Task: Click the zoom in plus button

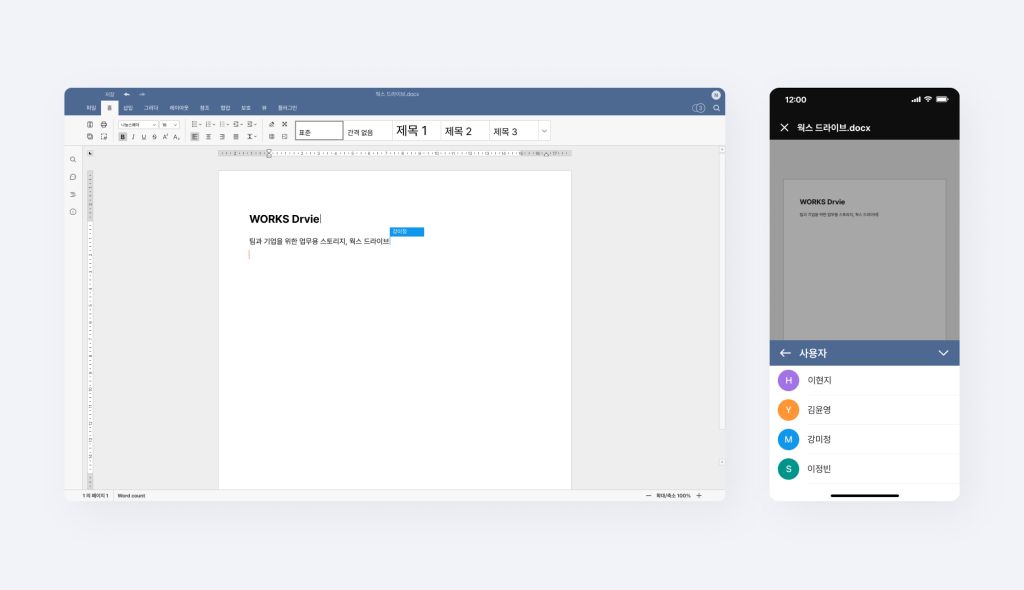Action: [699, 496]
